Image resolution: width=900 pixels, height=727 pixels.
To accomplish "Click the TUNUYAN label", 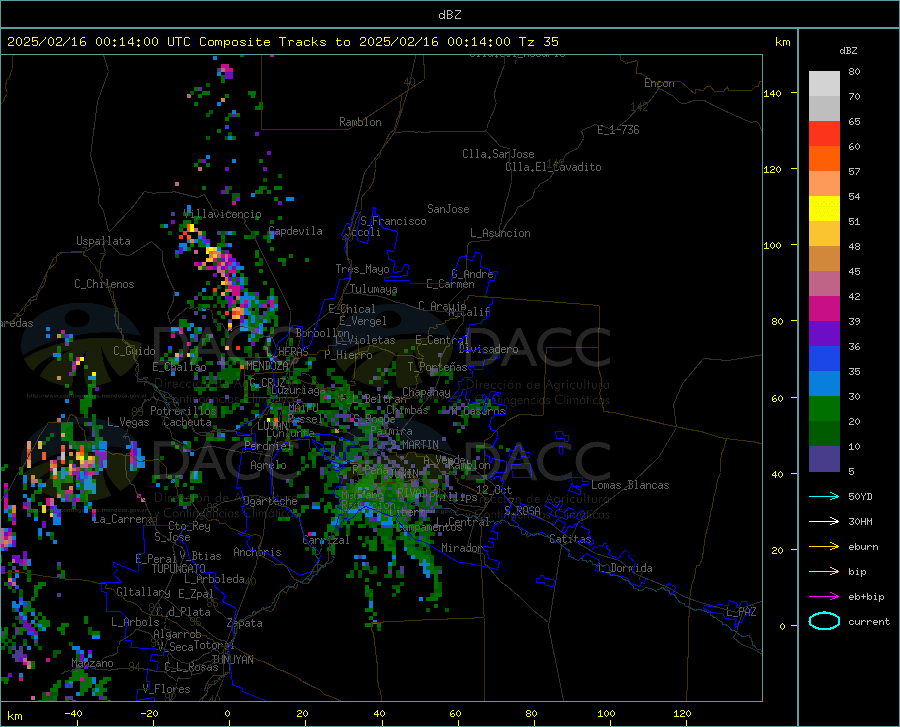I will (x=232, y=660).
